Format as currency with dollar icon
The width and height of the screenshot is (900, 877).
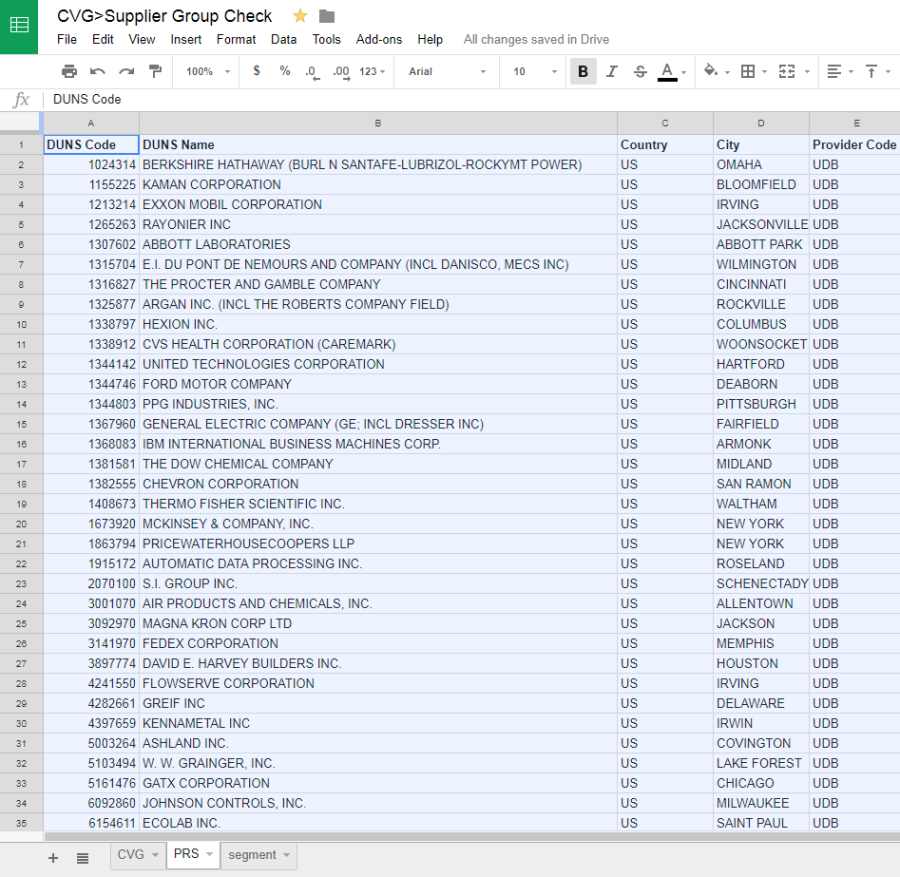257,71
